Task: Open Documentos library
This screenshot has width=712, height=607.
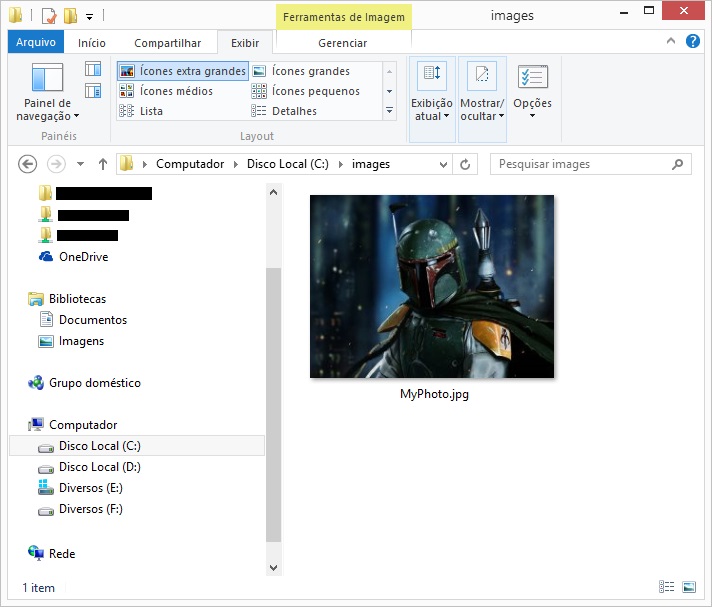Action: coord(83,320)
